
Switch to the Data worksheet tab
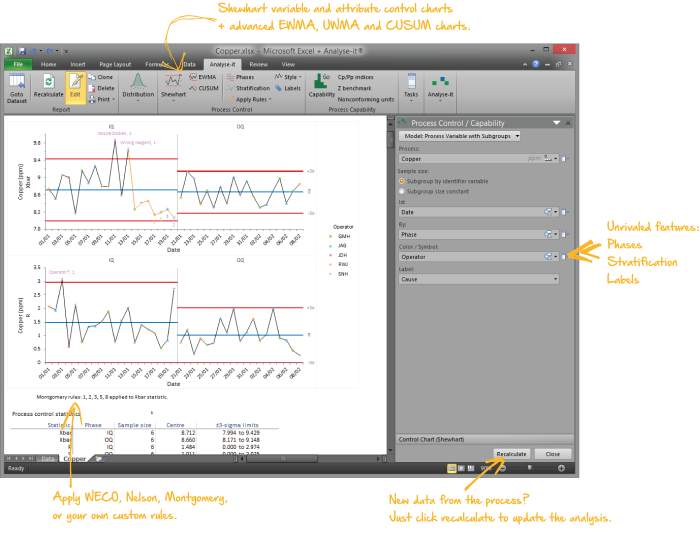point(47,459)
